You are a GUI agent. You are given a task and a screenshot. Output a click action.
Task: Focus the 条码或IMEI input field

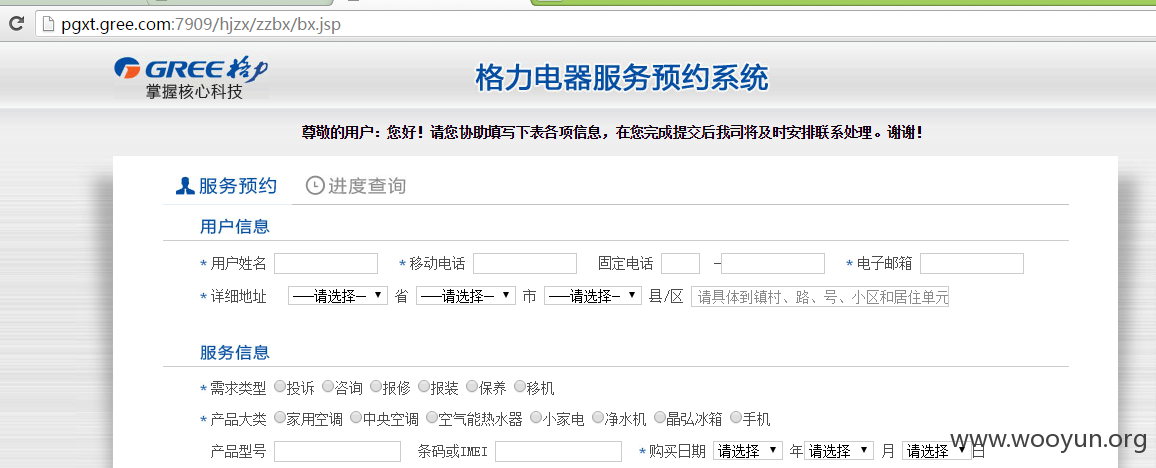tap(558, 451)
